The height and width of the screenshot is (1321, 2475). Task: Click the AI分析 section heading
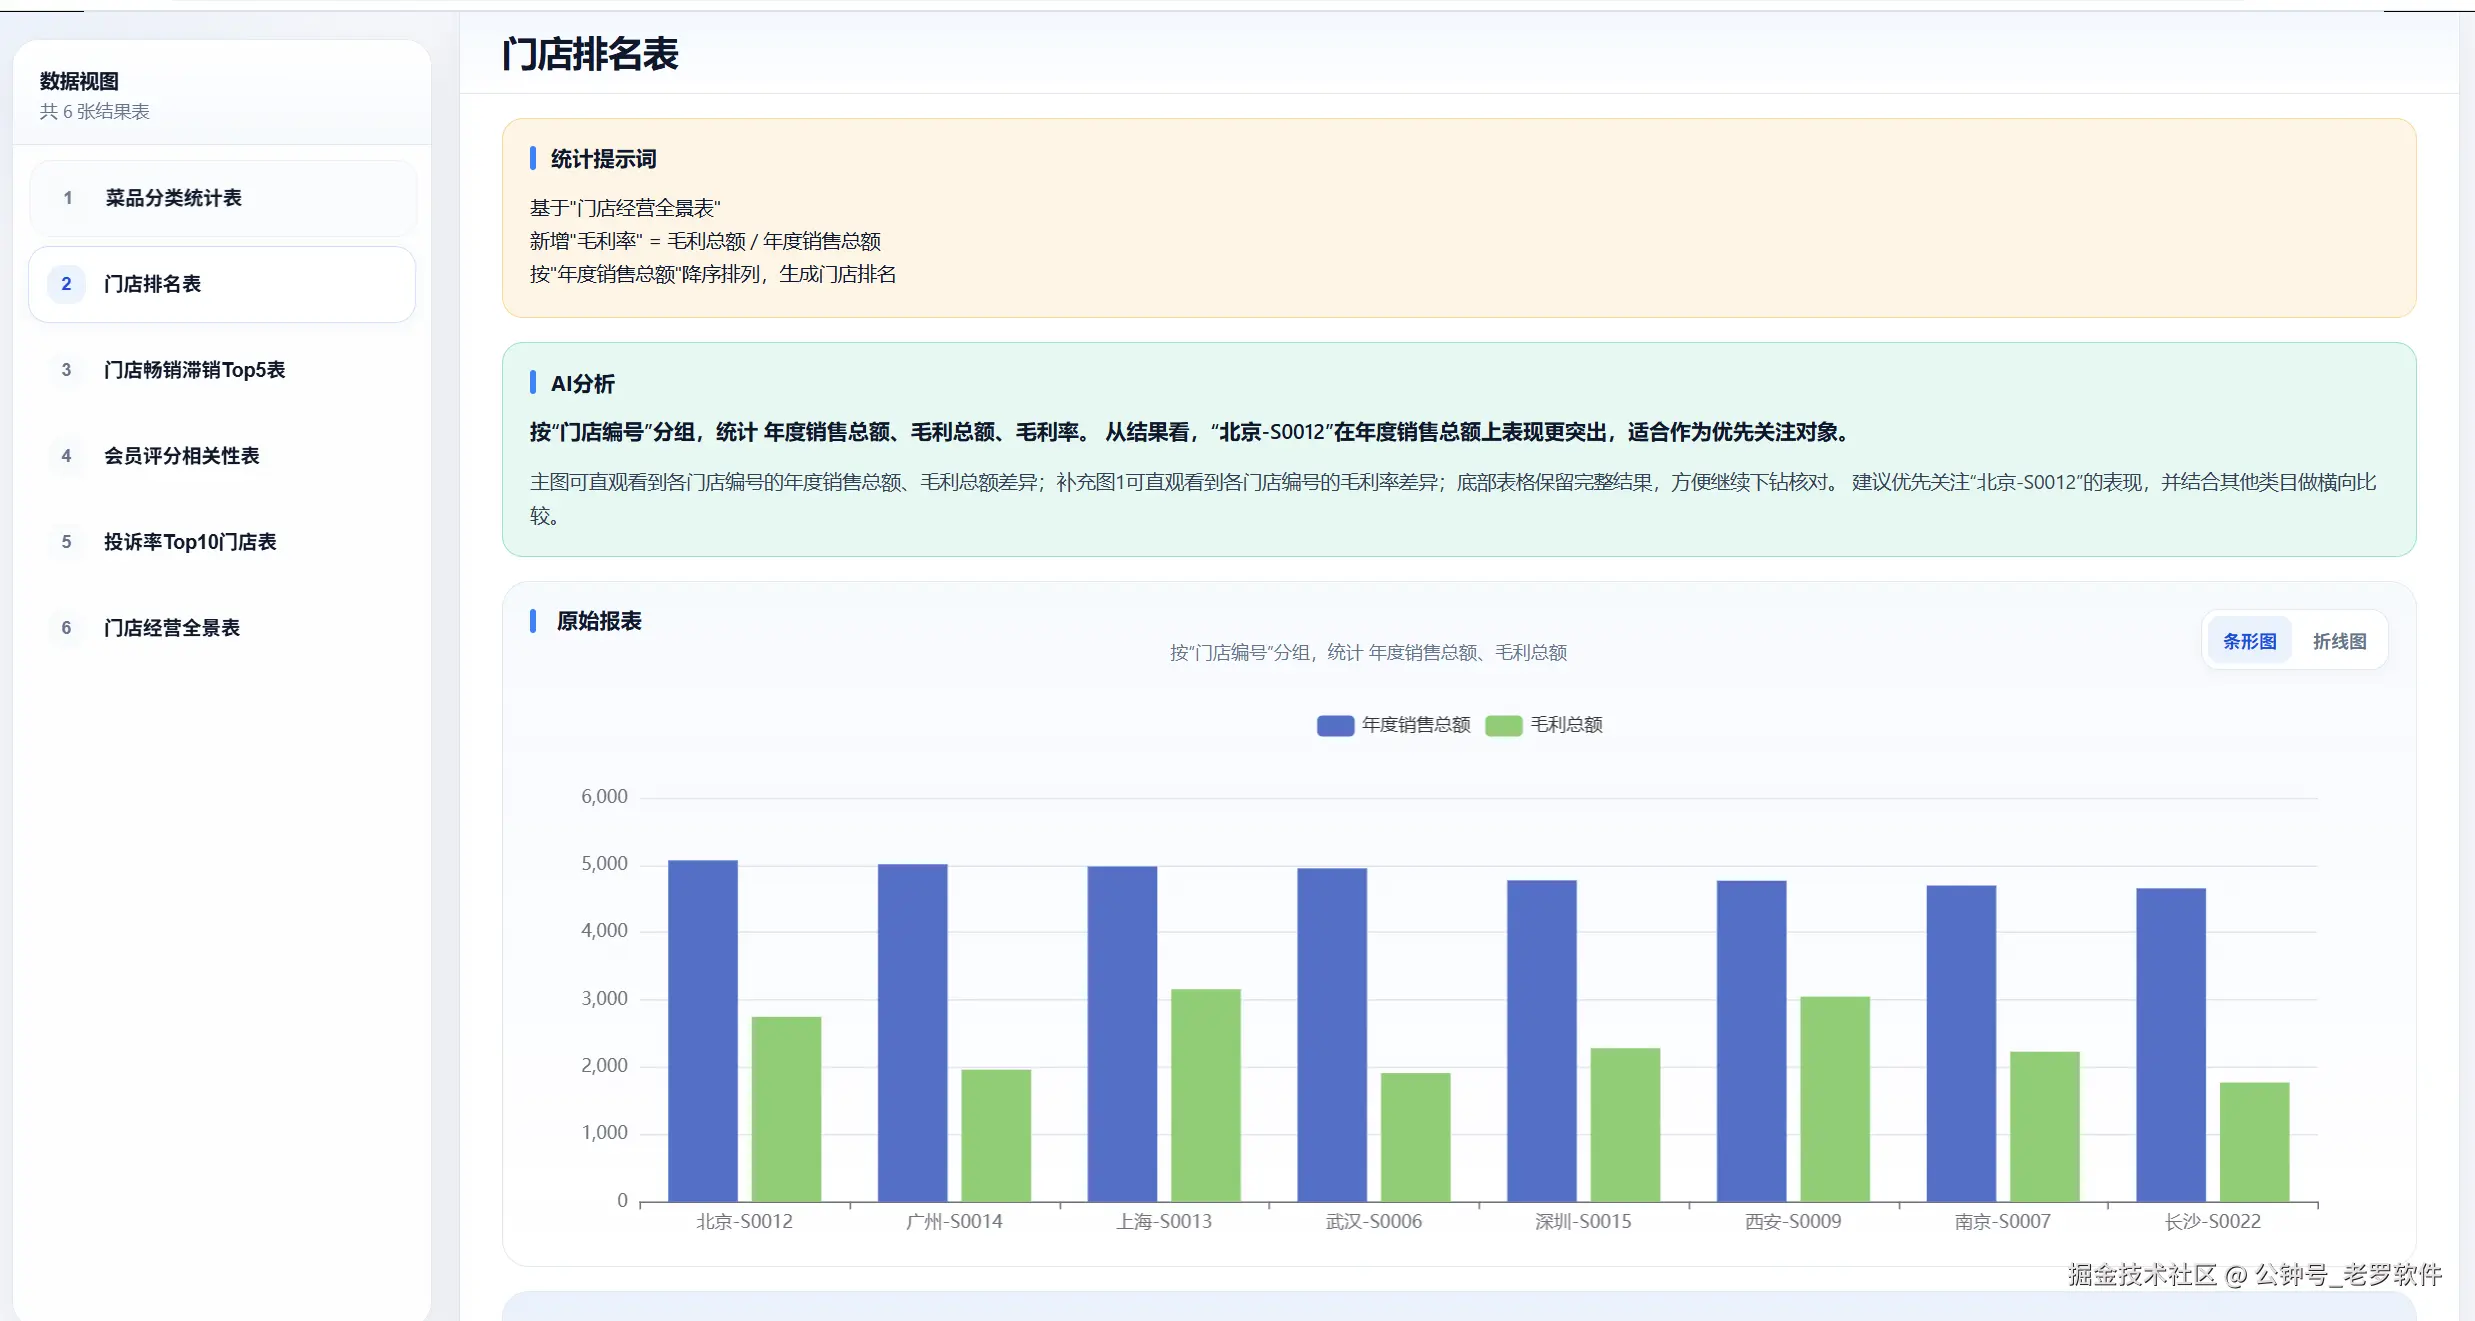583,384
